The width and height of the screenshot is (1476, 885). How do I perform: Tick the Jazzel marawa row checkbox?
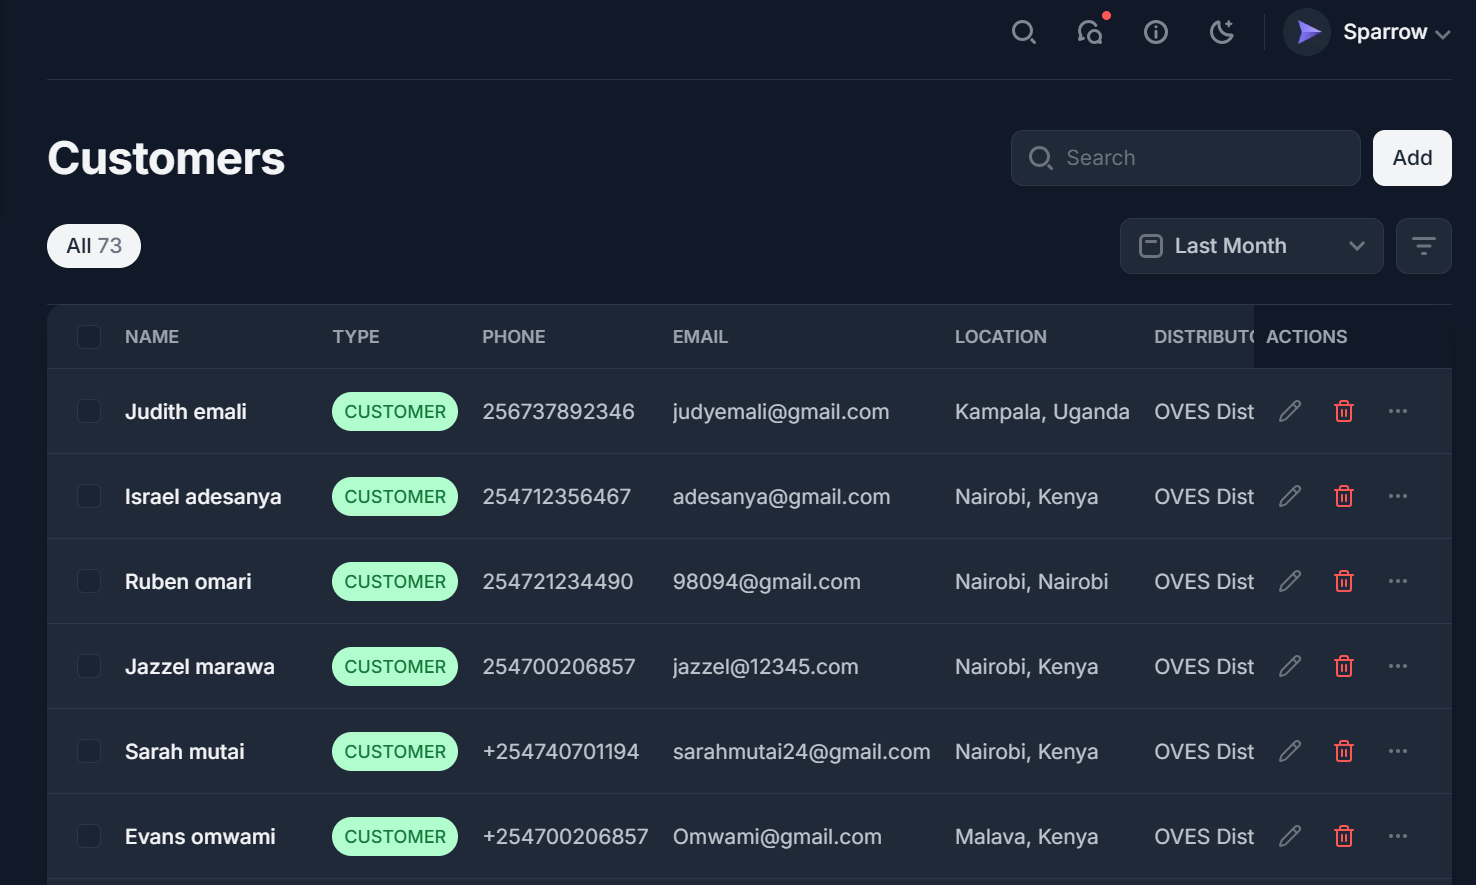click(x=89, y=666)
